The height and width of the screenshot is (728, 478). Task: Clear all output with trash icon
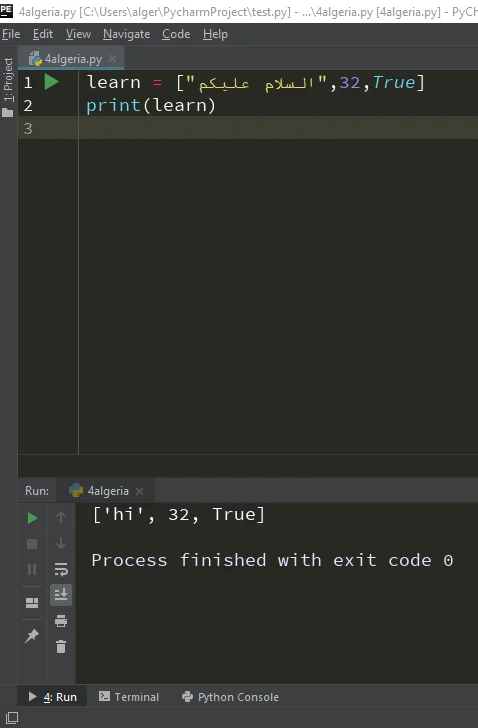pyautogui.click(x=61, y=646)
